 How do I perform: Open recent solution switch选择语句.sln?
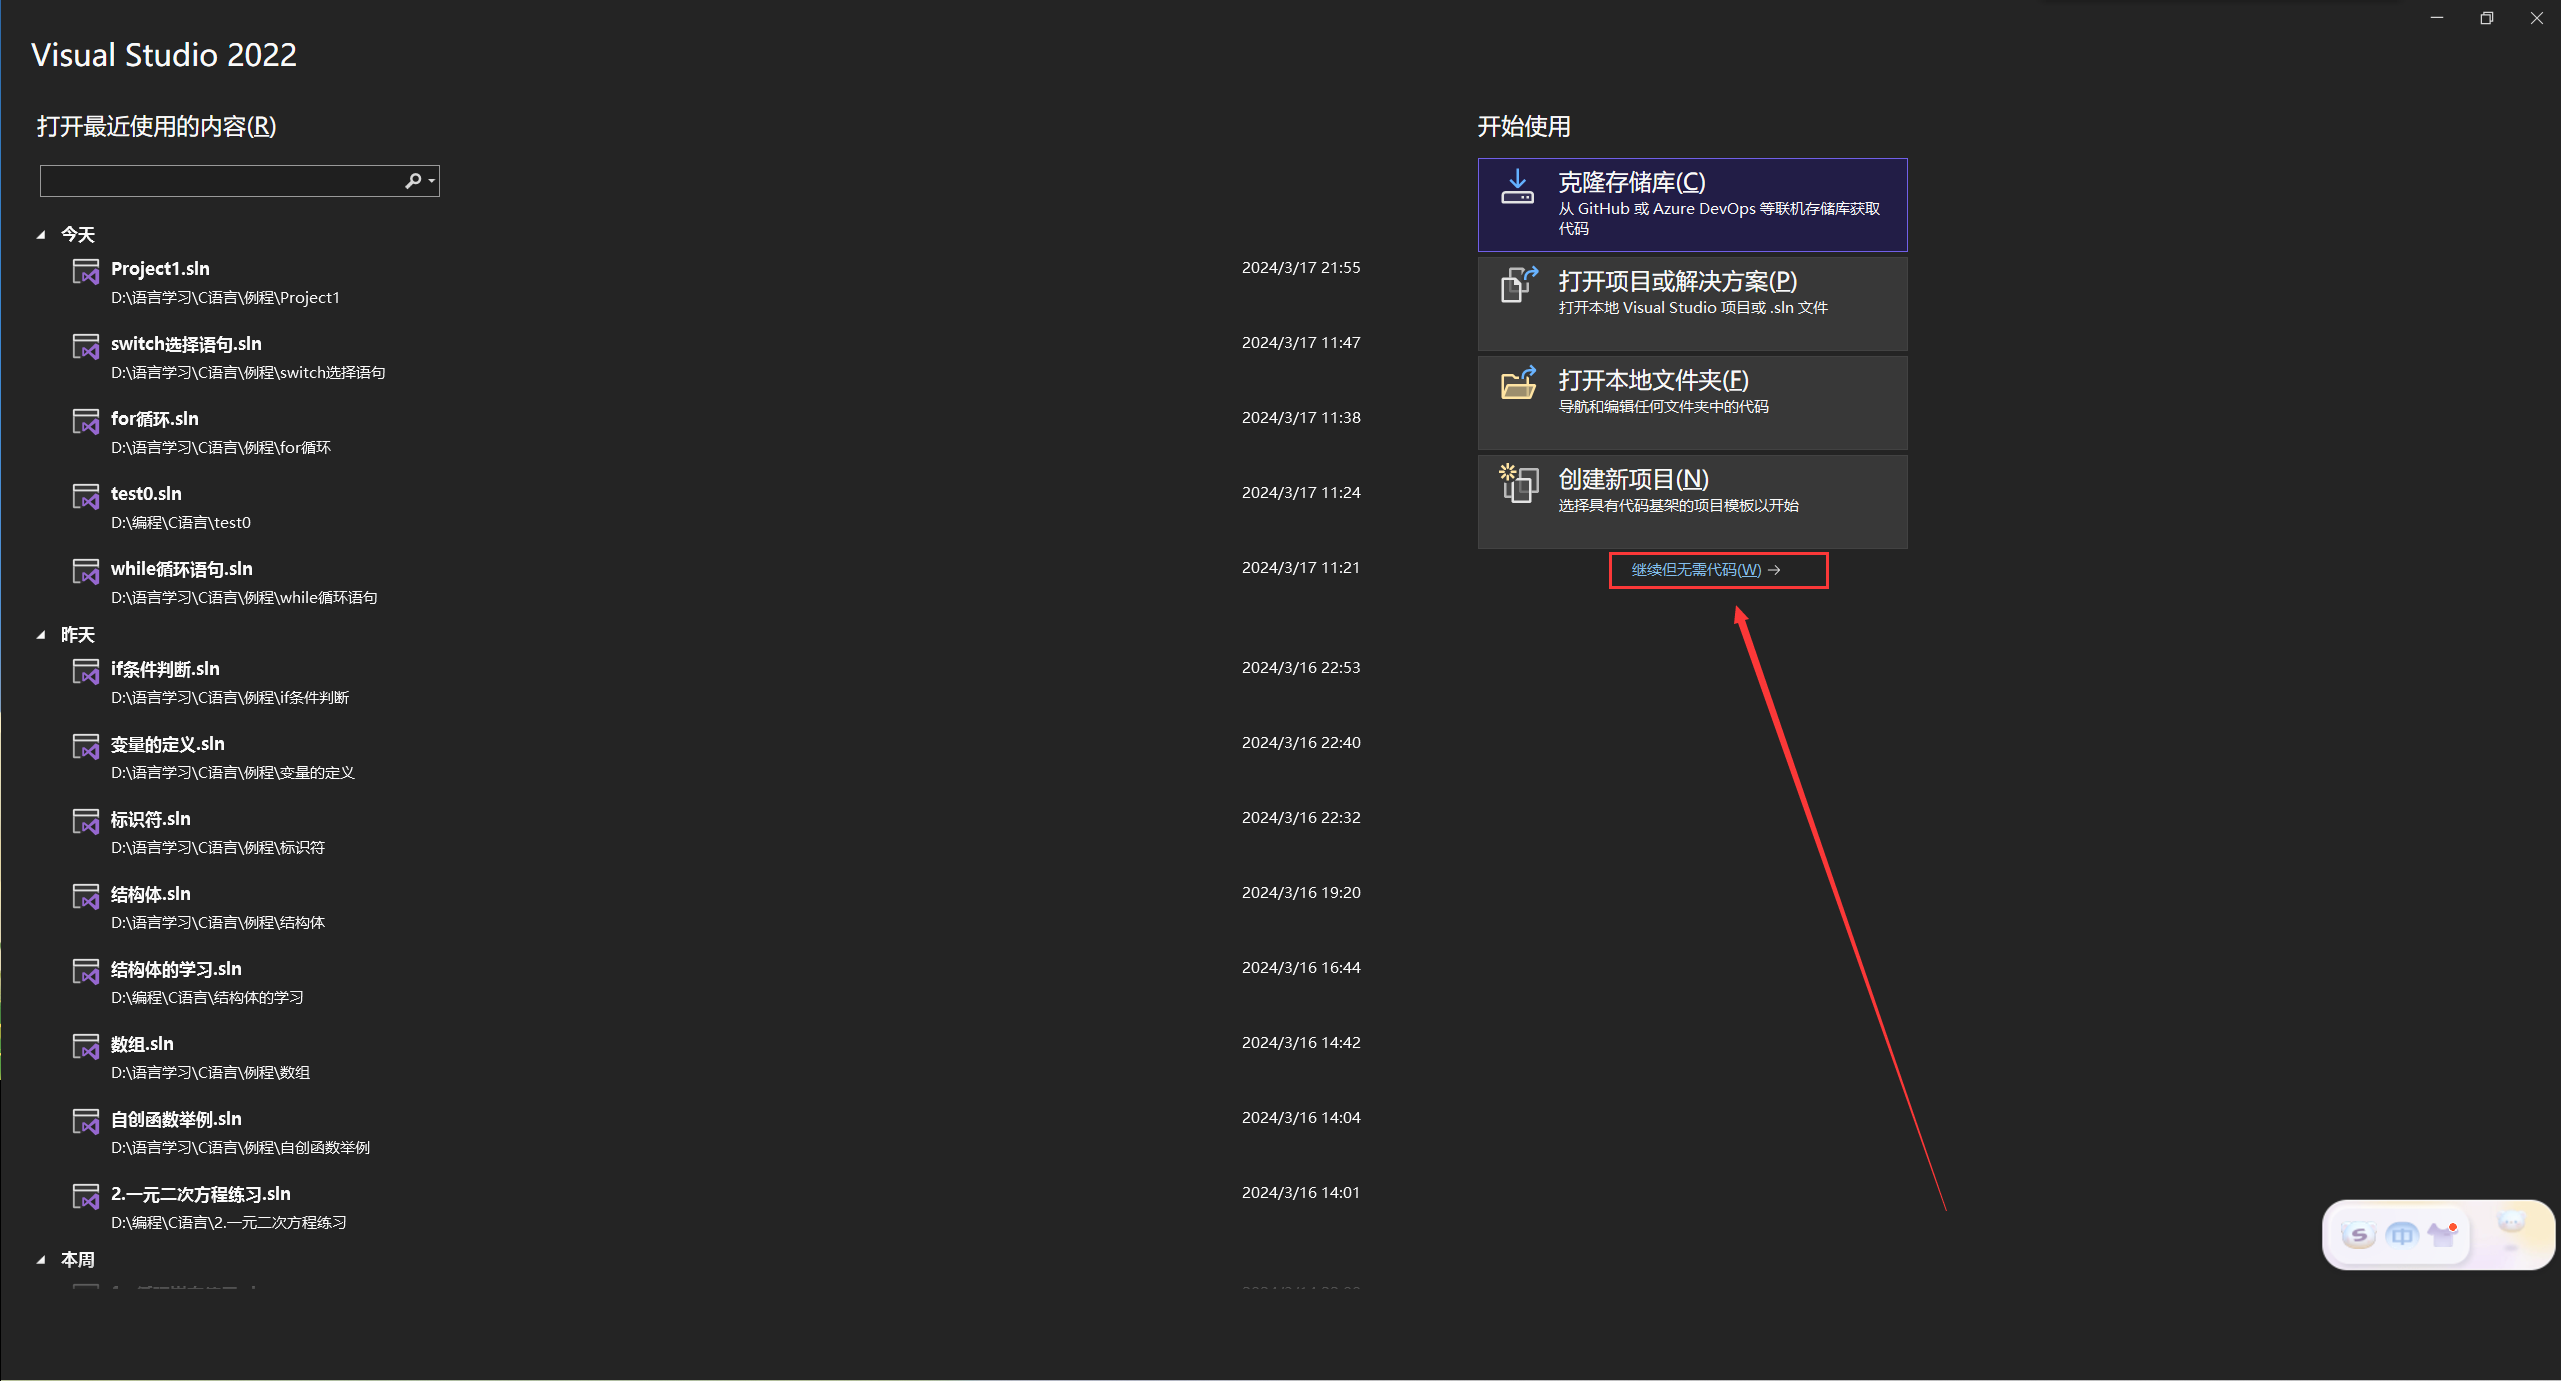[x=716, y=357]
